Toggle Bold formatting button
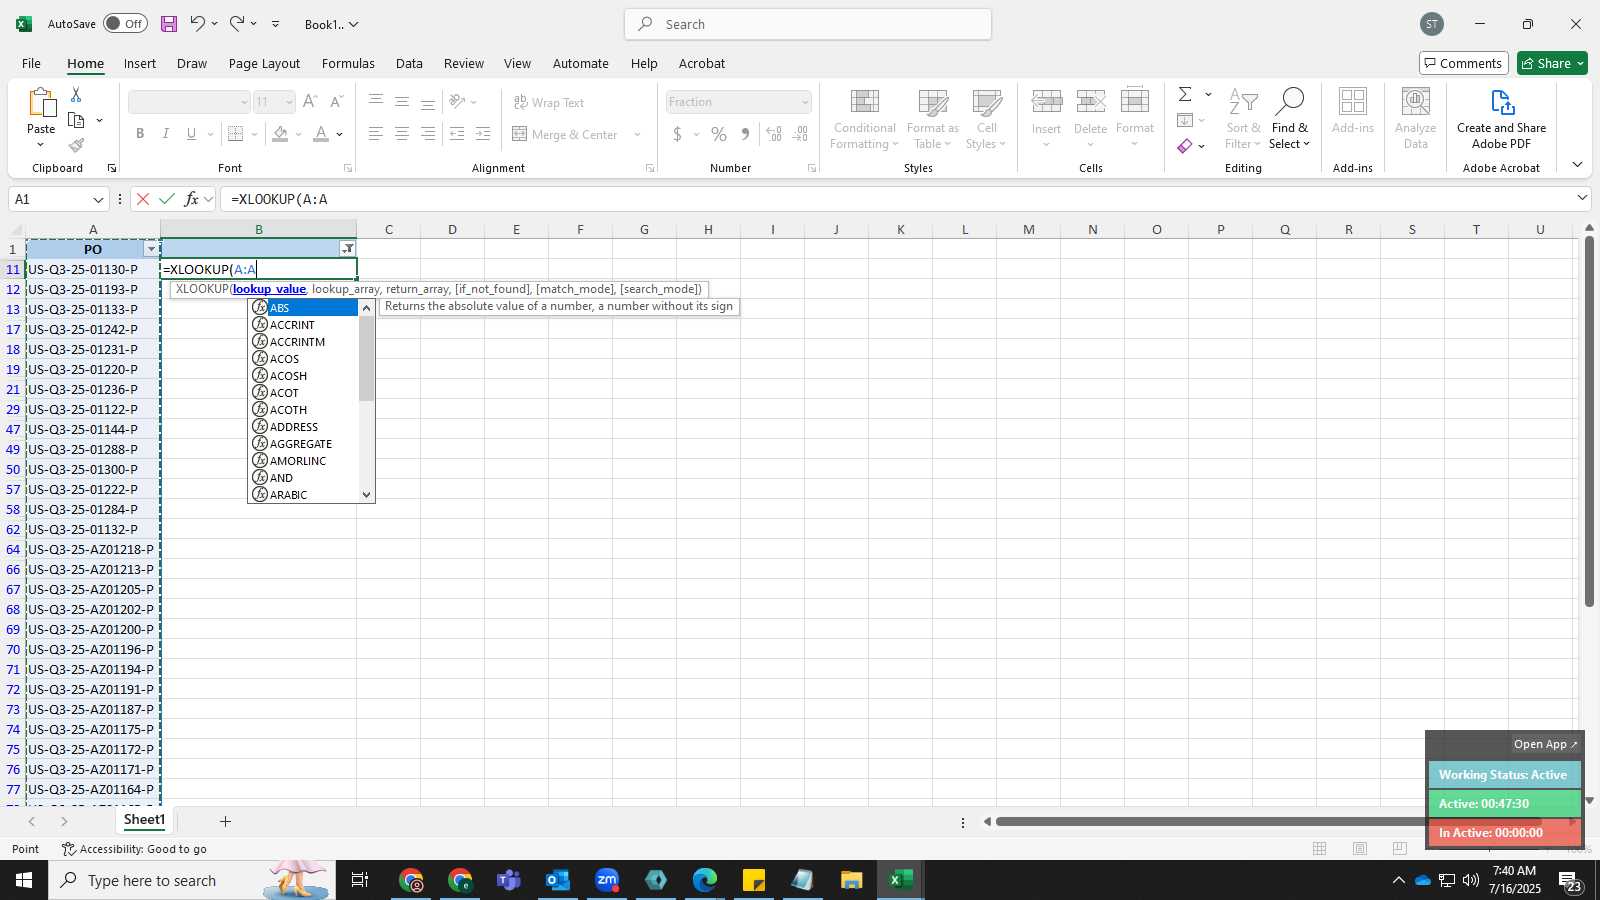Screen dimensions: 1600x900 pyautogui.click(x=140, y=134)
